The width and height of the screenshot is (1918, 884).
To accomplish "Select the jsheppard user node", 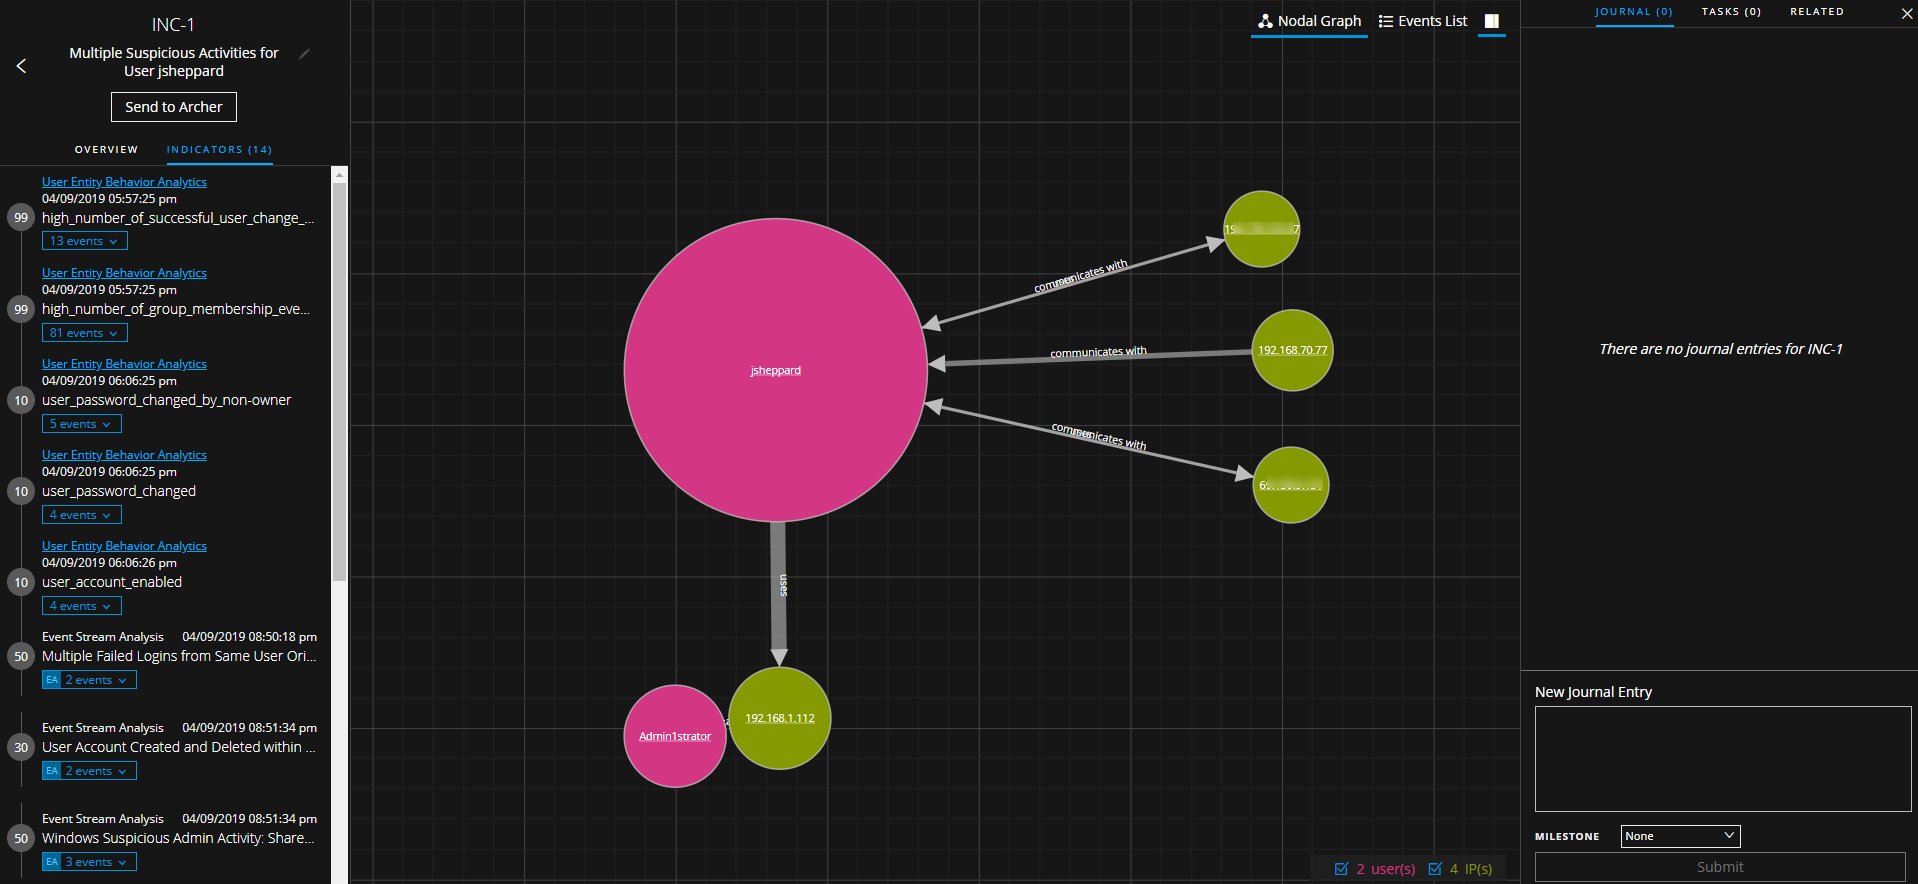I will coord(775,370).
